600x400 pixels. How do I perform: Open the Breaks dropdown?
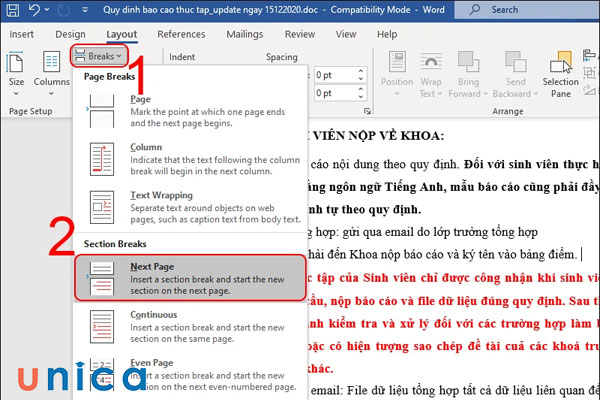click(101, 56)
